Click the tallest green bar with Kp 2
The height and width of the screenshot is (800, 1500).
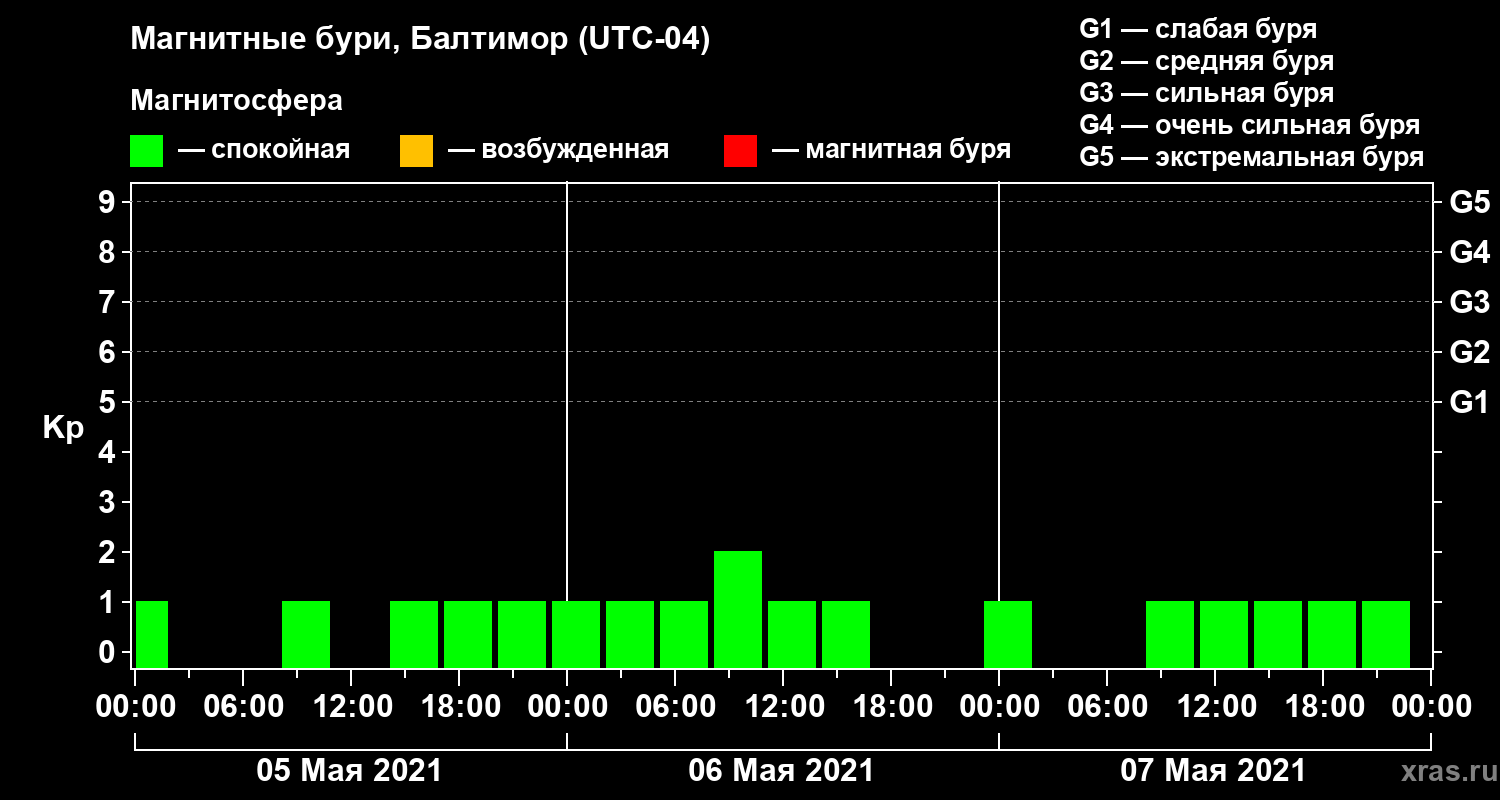coord(738,609)
